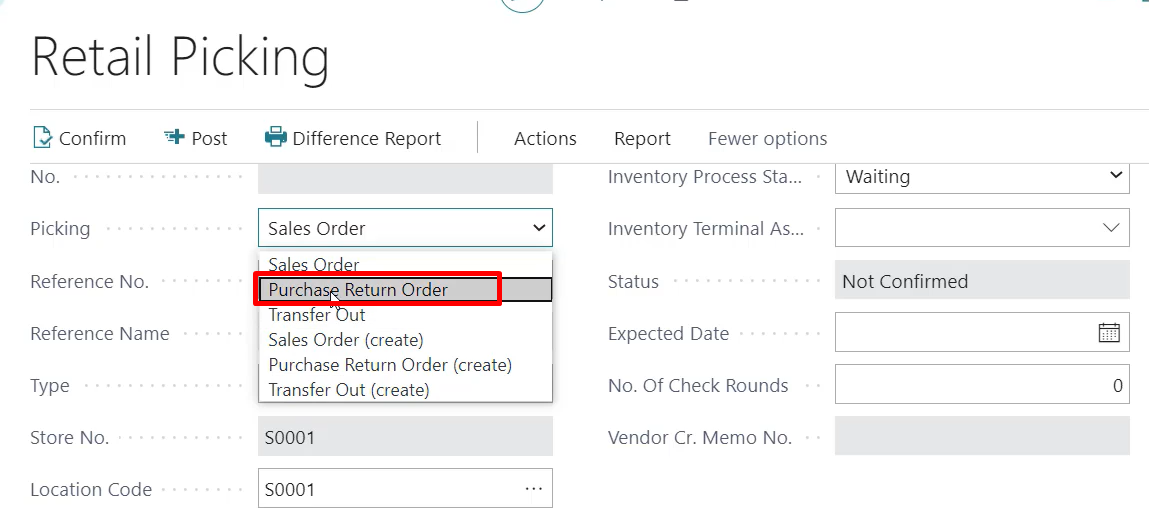Click the Difference Report printer icon

coord(275,138)
